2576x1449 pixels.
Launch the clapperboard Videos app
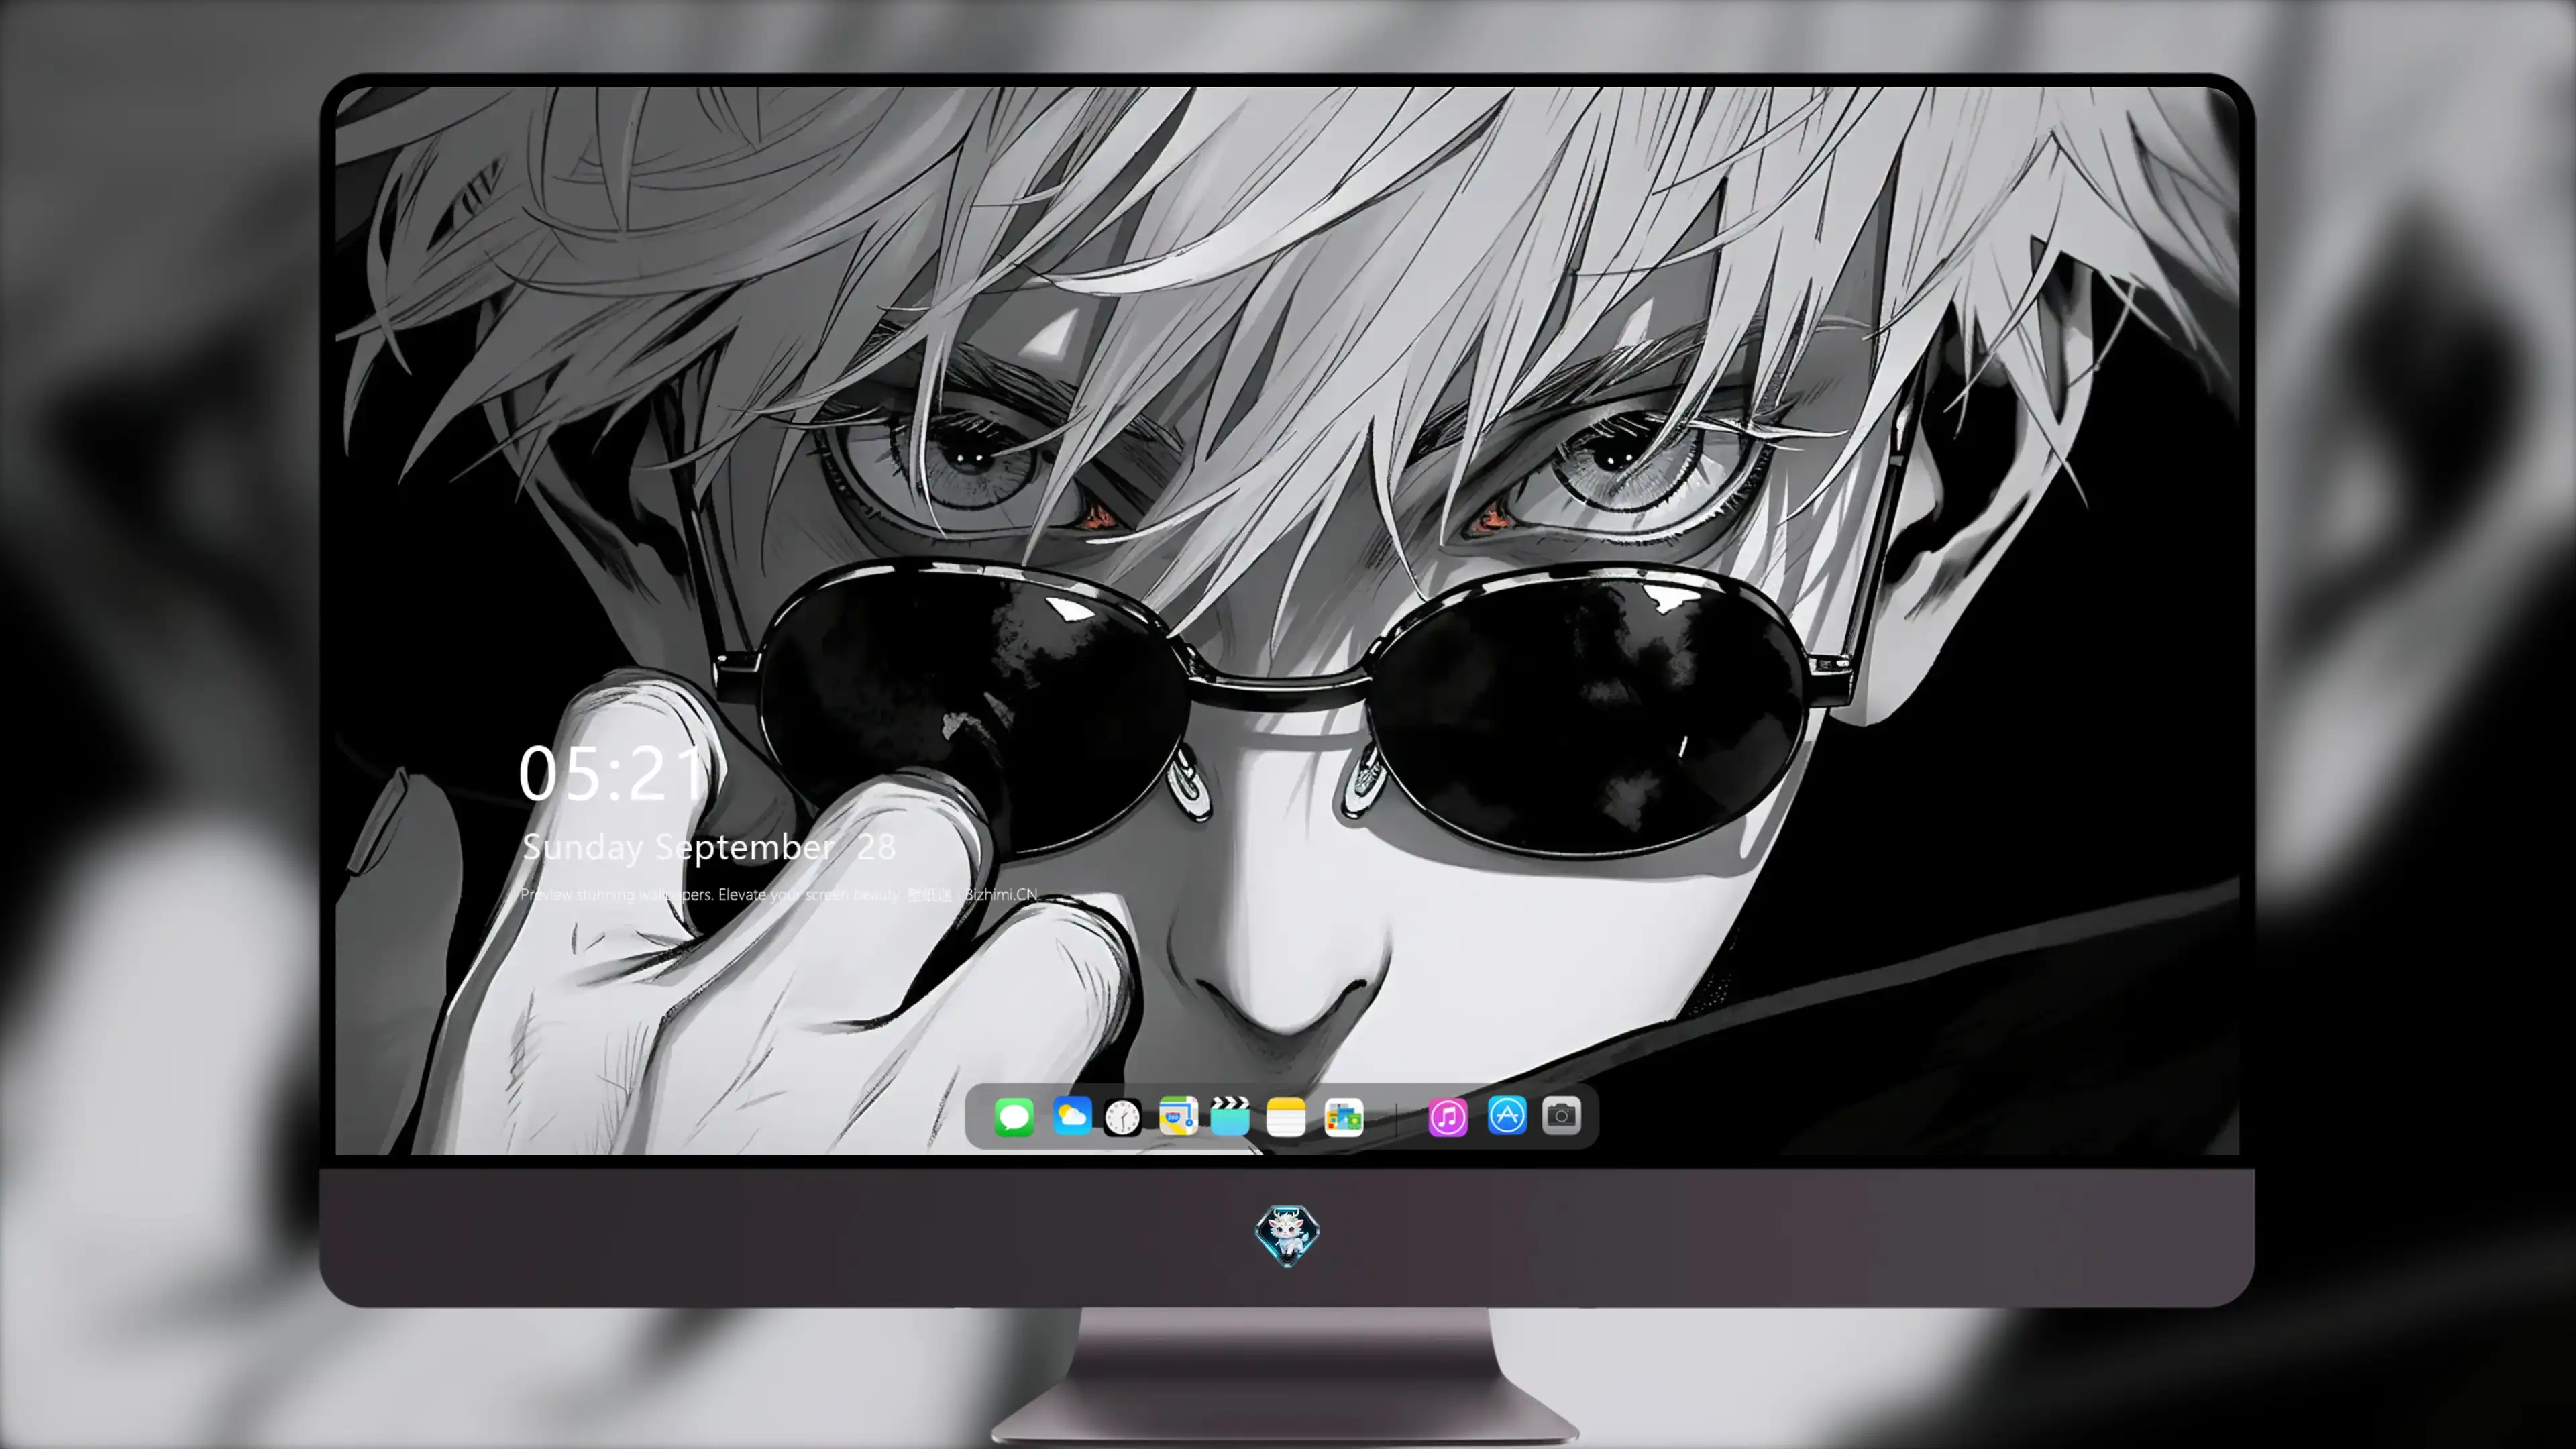tap(1230, 1116)
